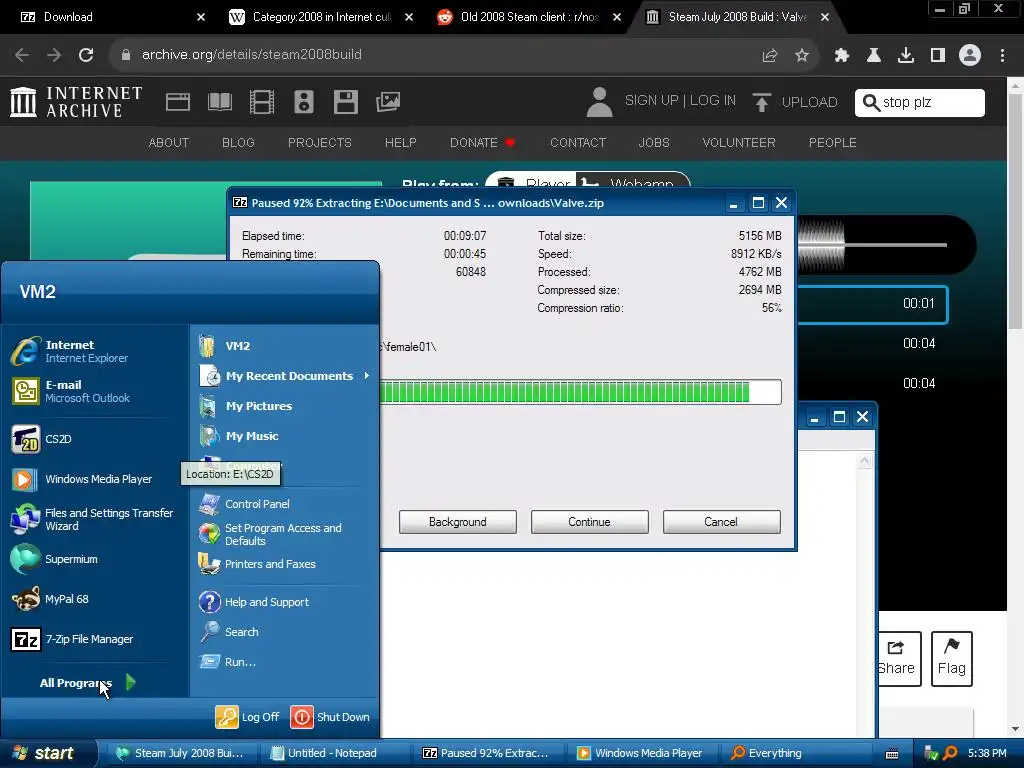Open MyPal 68 browser
The width and height of the screenshot is (1024, 768).
click(50, 599)
